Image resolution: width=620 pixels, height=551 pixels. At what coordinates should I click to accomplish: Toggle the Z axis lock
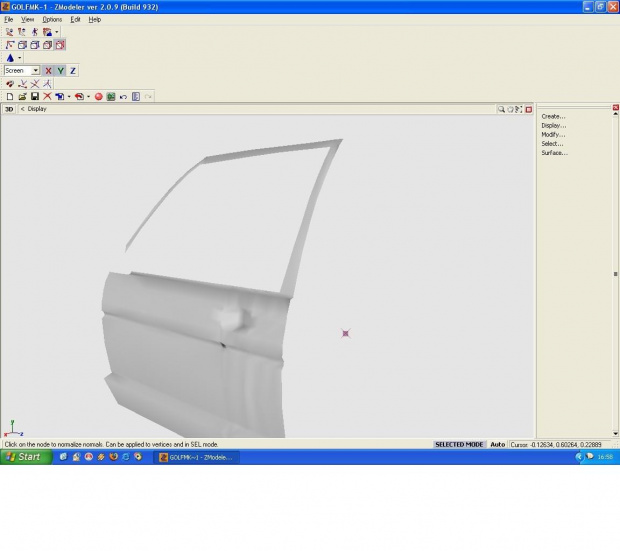pyautogui.click(x=72, y=71)
